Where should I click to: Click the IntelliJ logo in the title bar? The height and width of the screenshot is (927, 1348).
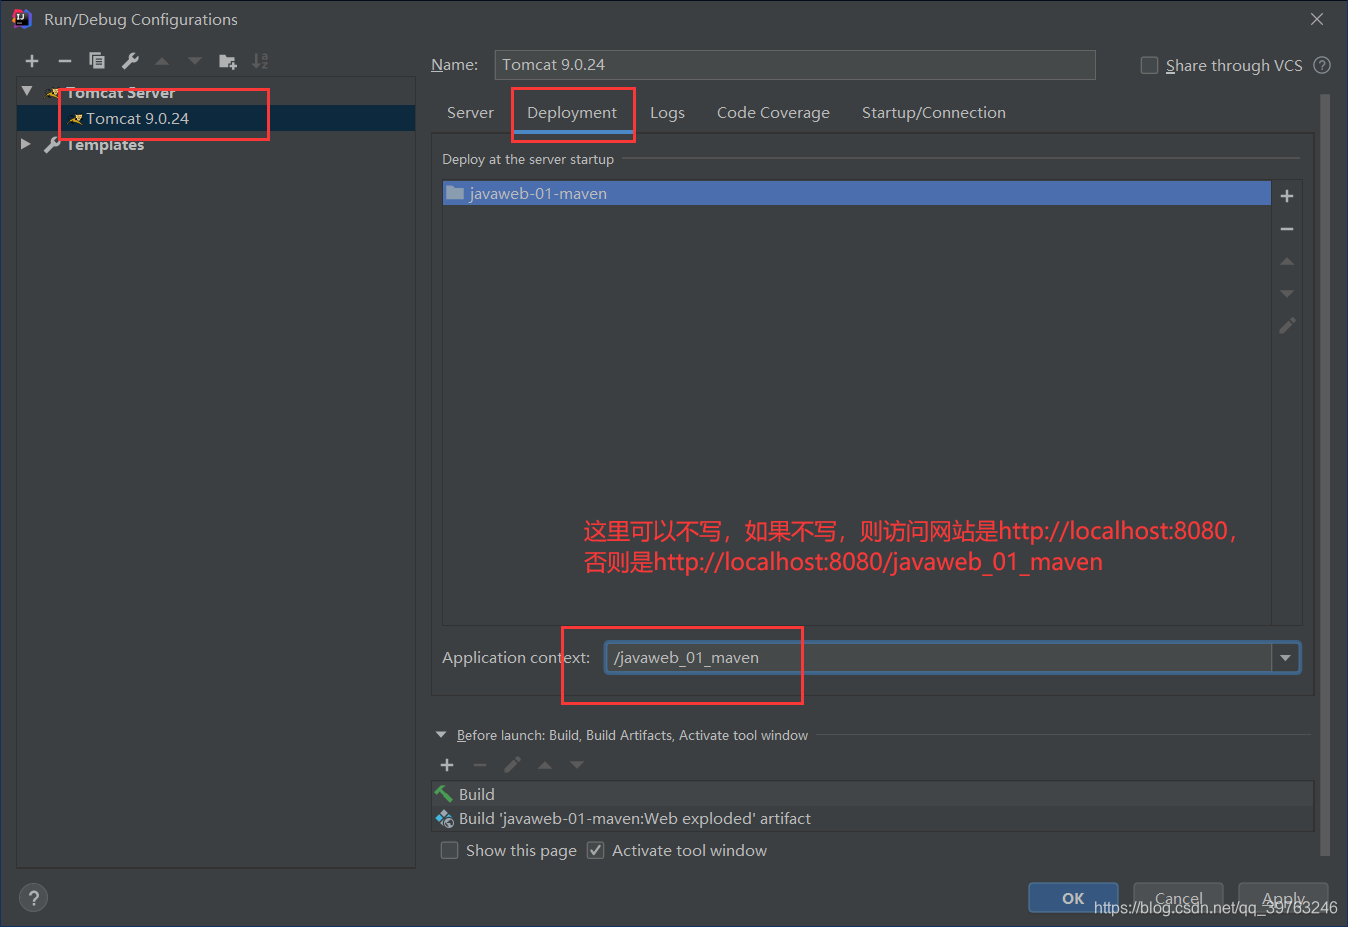(x=22, y=19)
